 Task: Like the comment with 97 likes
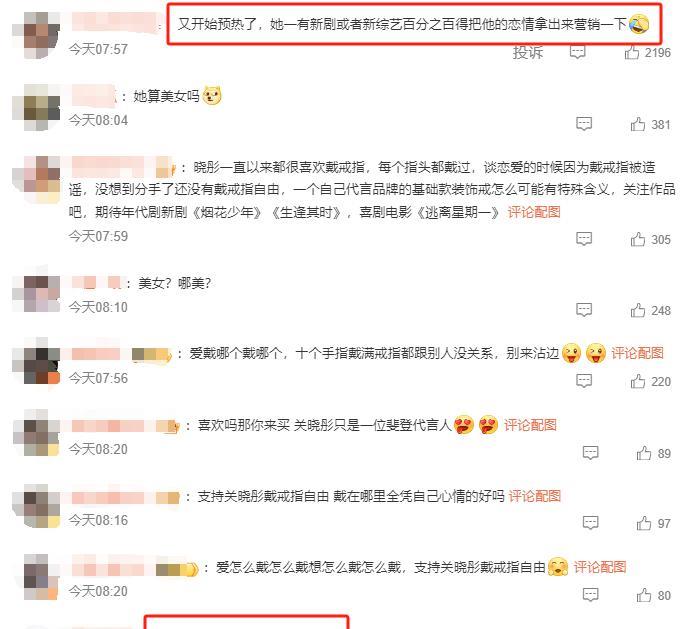point(644,523)
